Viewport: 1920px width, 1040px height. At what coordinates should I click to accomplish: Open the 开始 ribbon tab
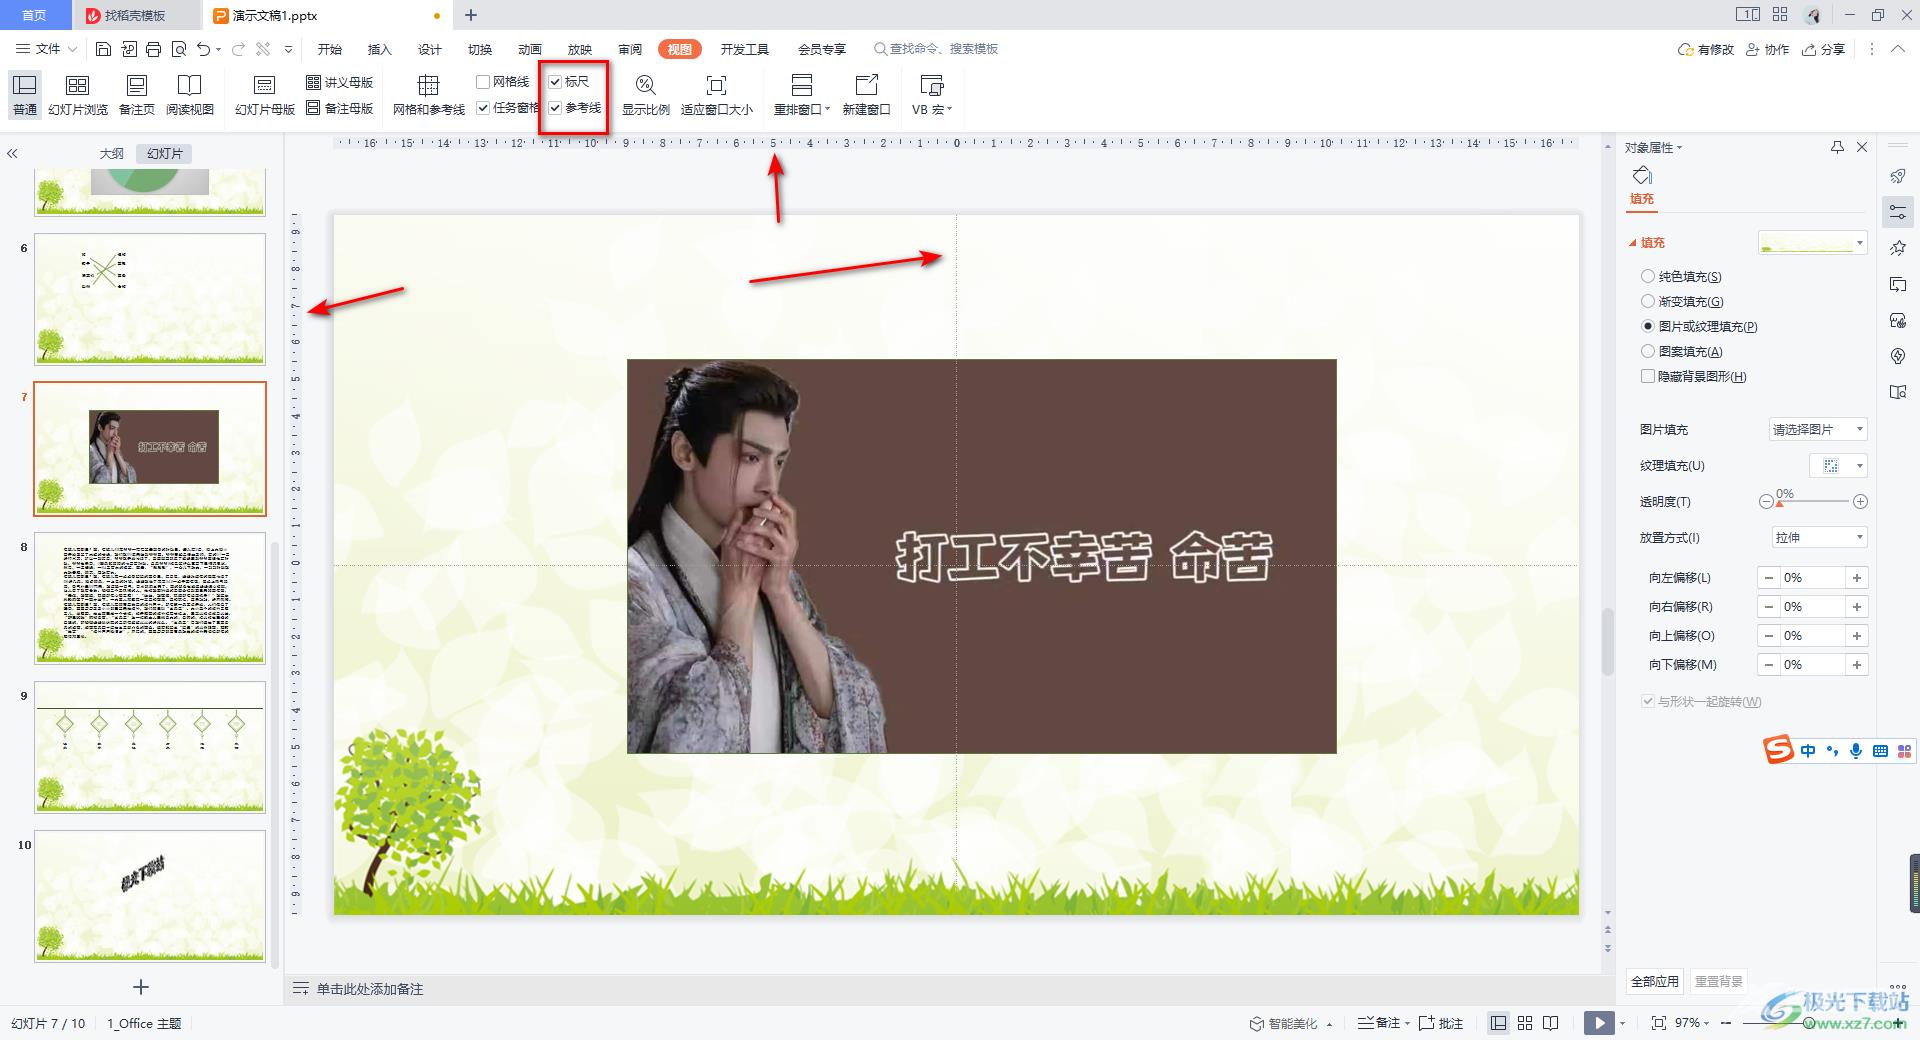[x=330, y=49]
